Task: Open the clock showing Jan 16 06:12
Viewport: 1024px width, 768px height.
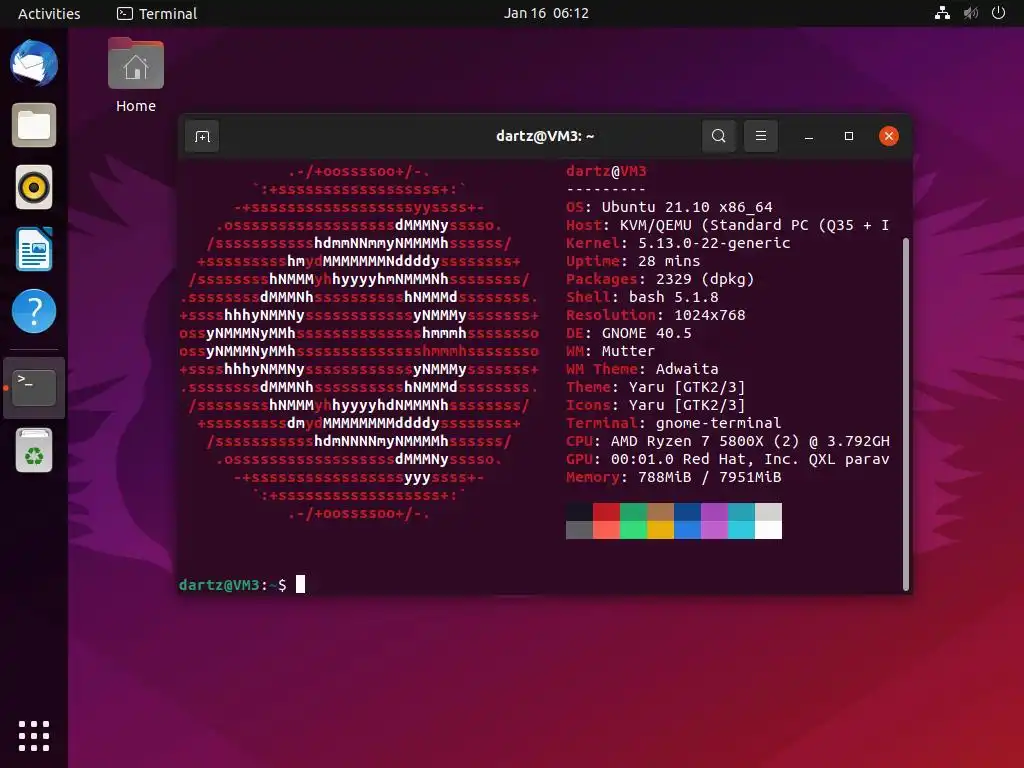Action: [x=546, y=13]
